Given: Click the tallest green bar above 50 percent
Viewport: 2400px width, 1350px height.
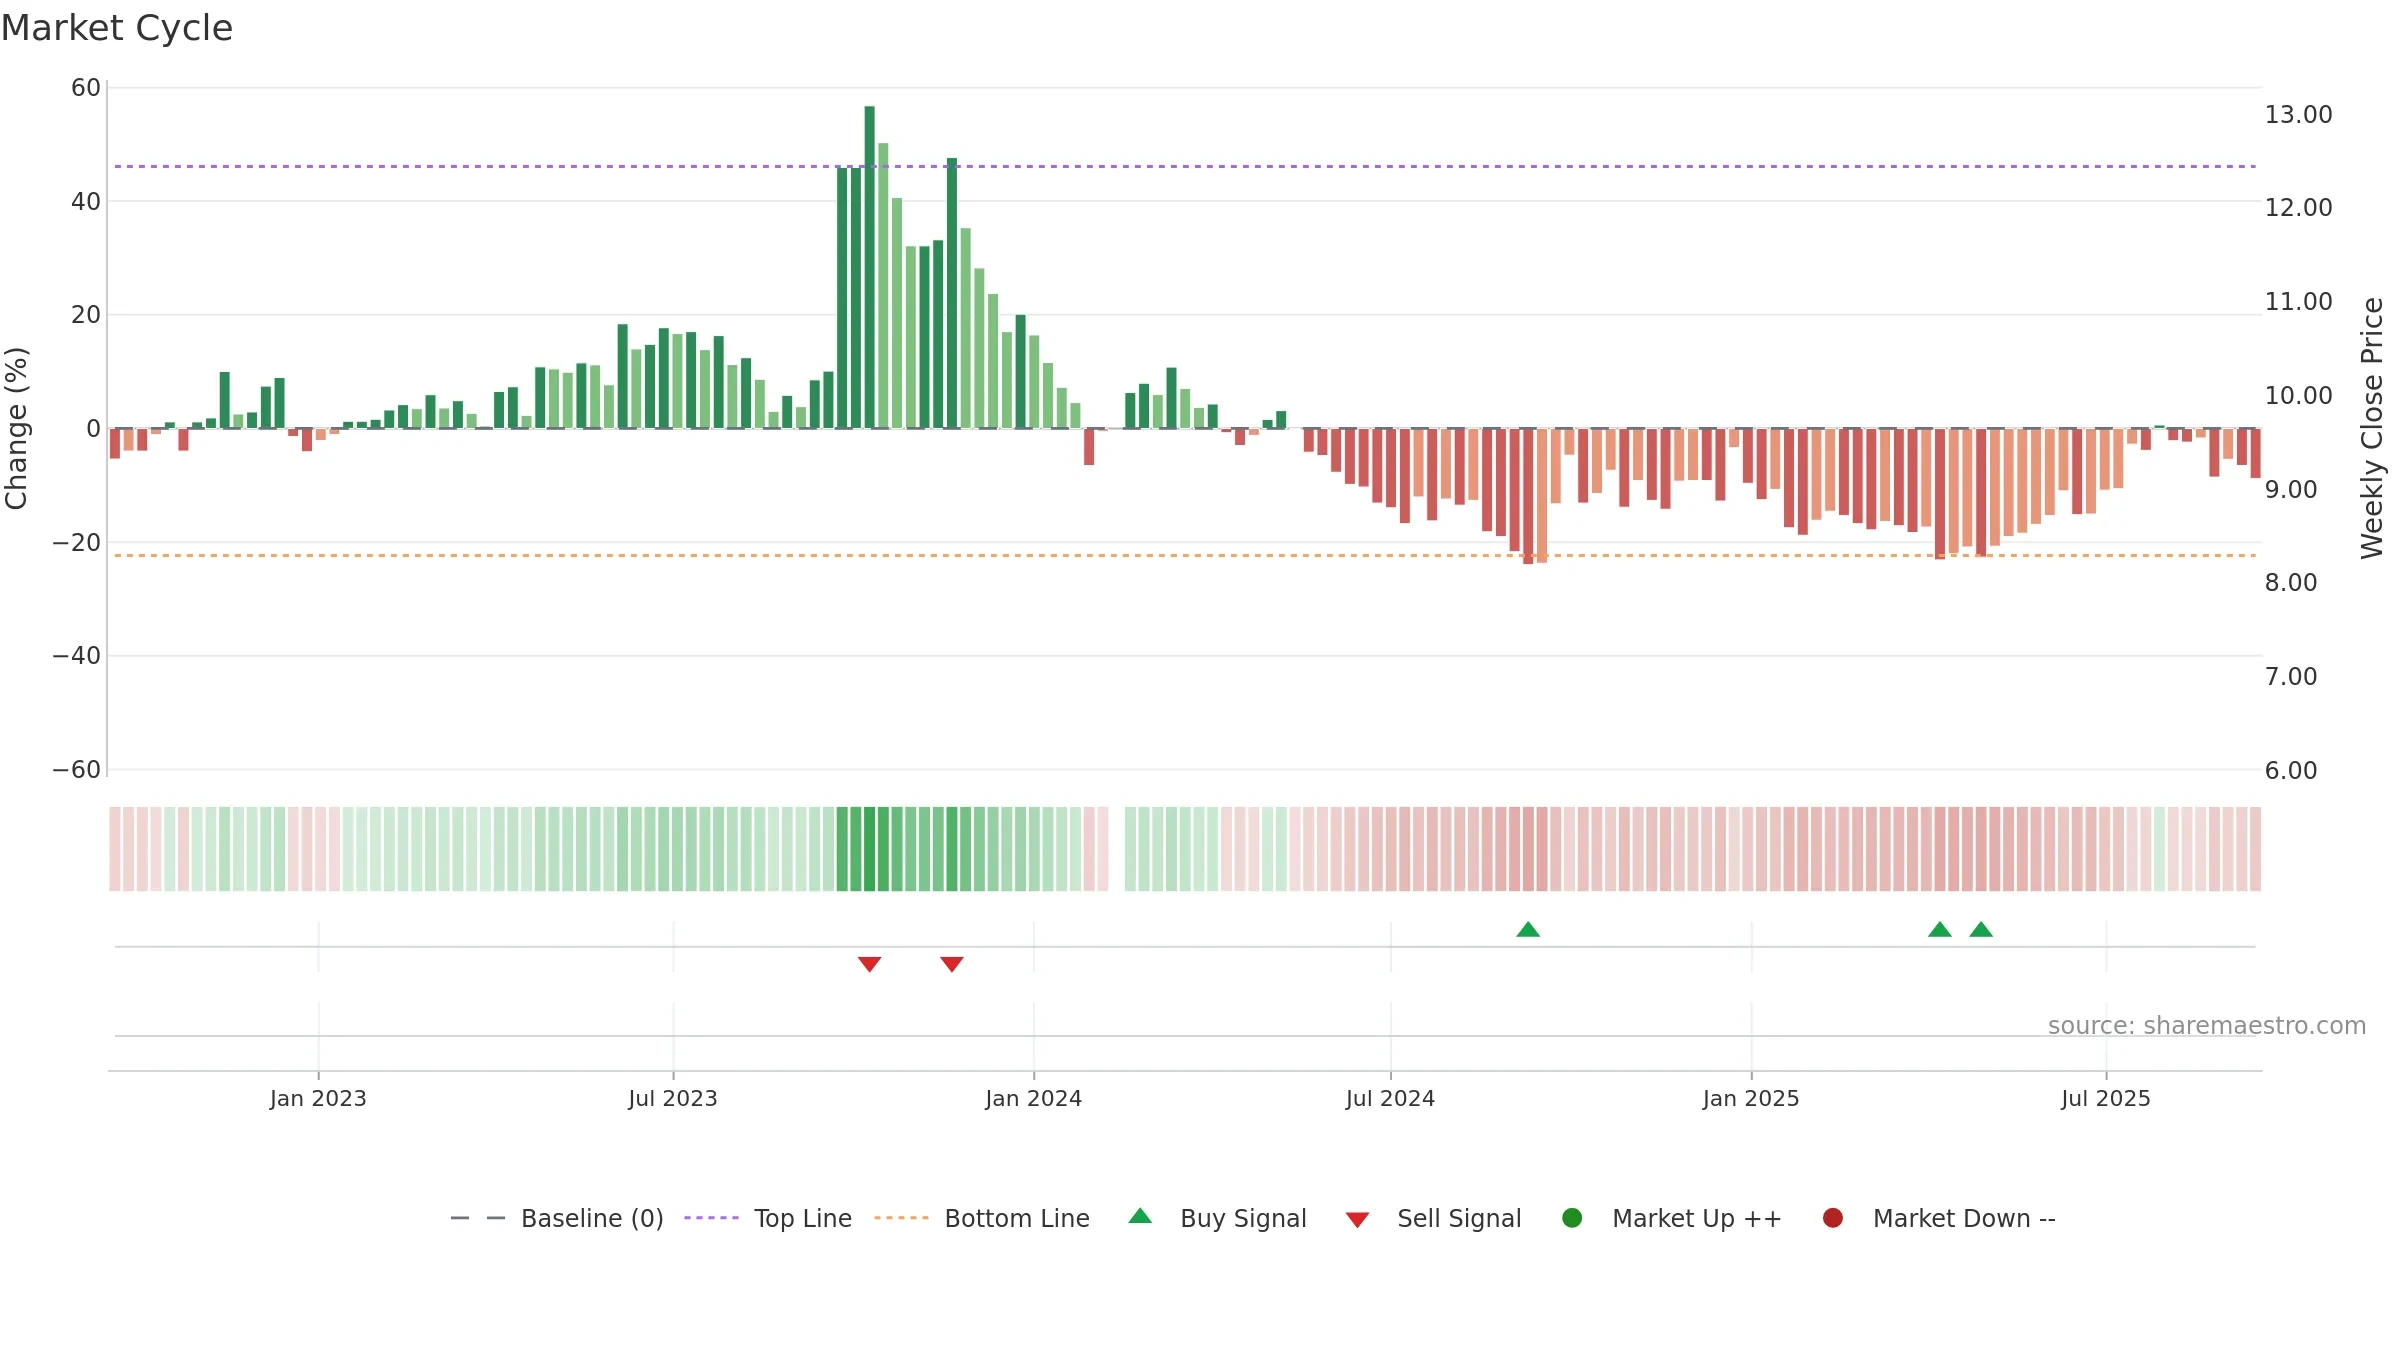Looking at the screenshot, I should pyautogui.click(x=869, y=267).
